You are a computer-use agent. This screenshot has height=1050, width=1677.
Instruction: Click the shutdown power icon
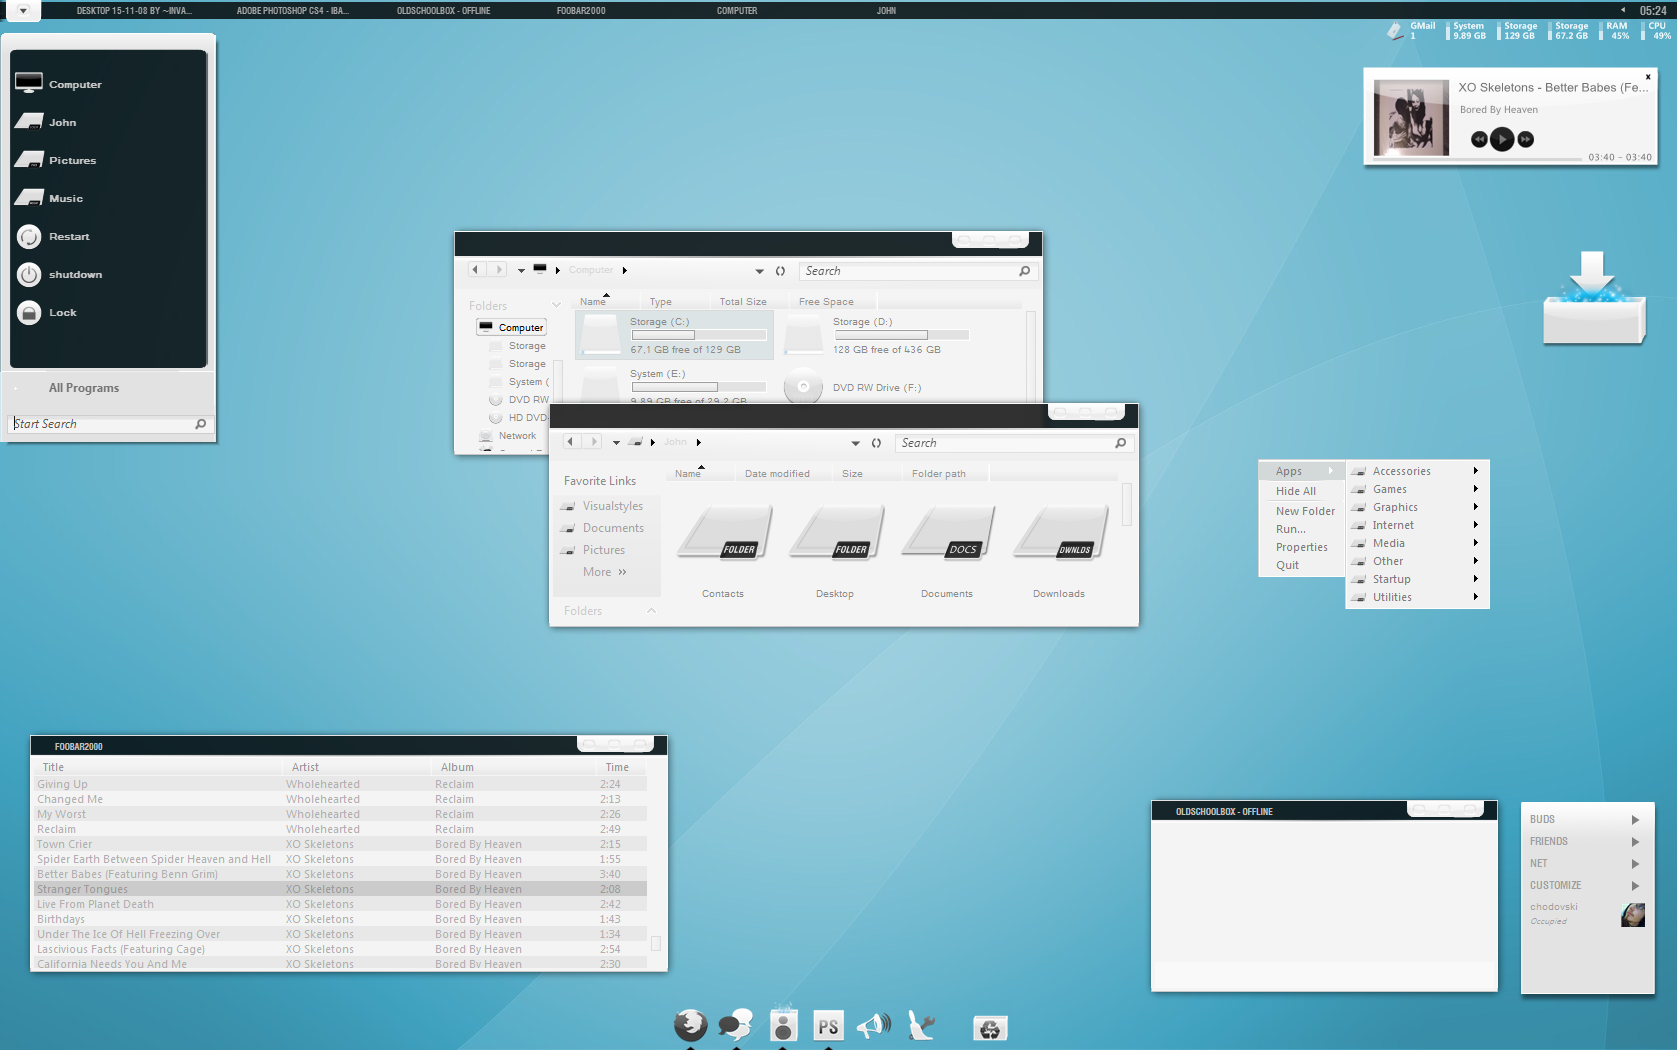(29, 274)
